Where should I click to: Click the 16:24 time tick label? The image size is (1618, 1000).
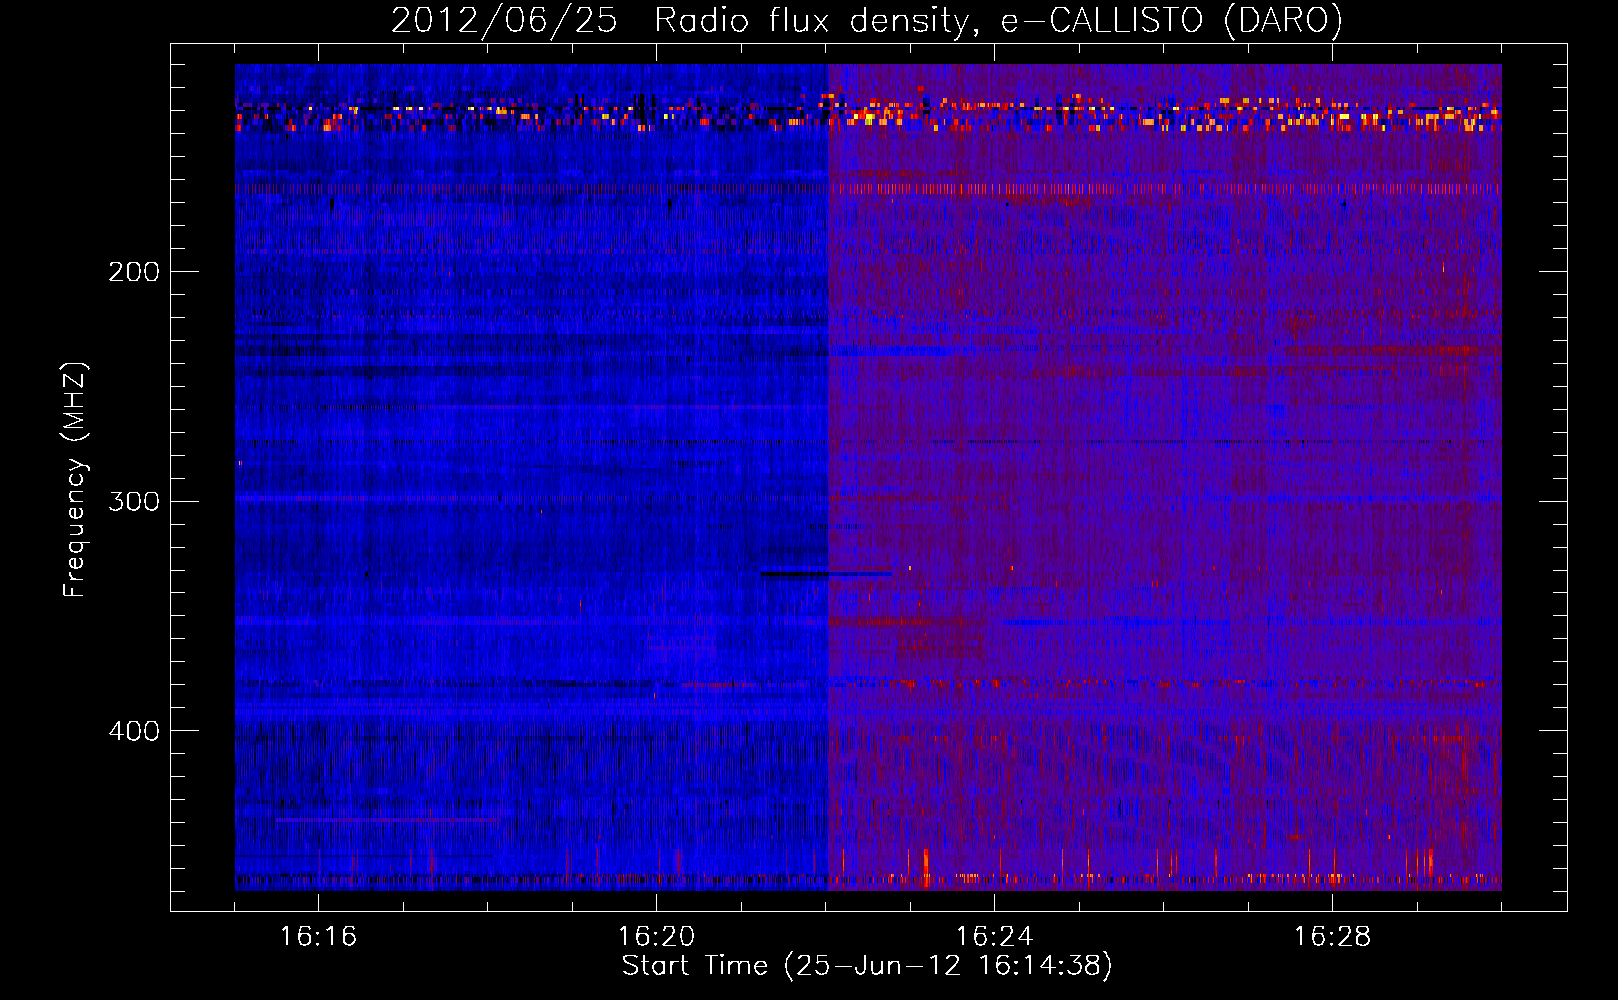[994, 937]
